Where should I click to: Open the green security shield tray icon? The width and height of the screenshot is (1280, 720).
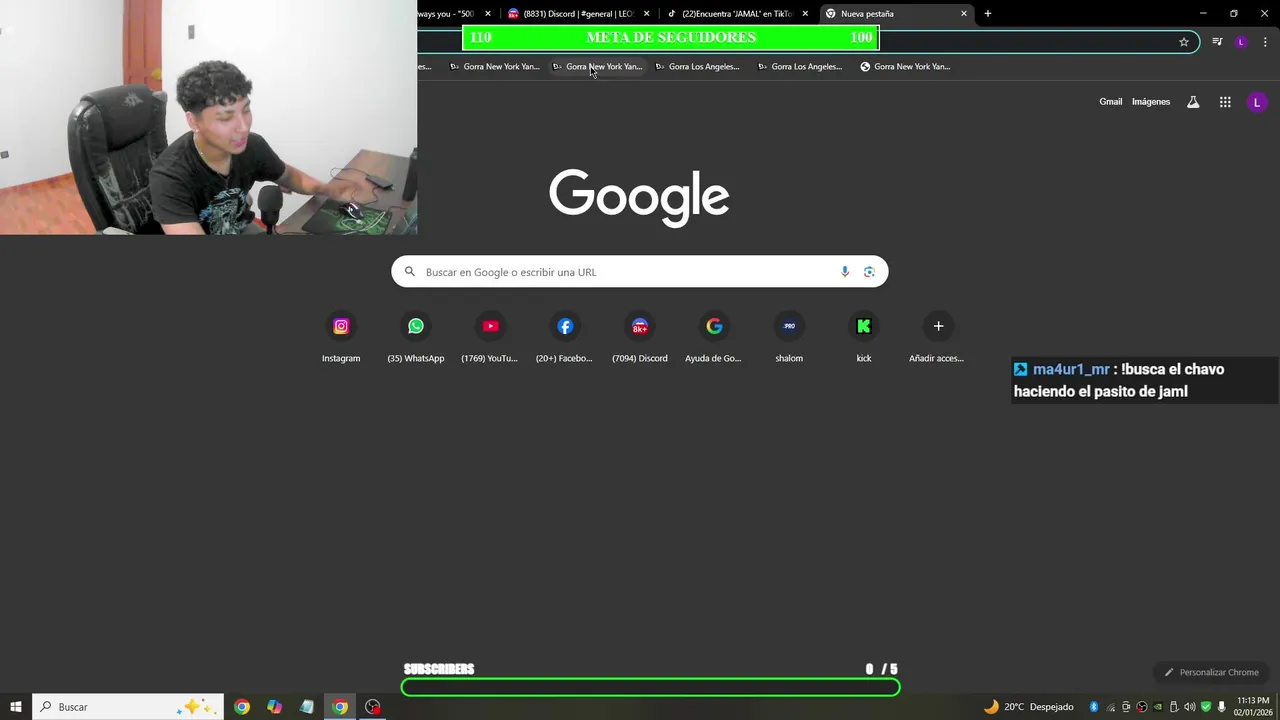(1206, 707)
